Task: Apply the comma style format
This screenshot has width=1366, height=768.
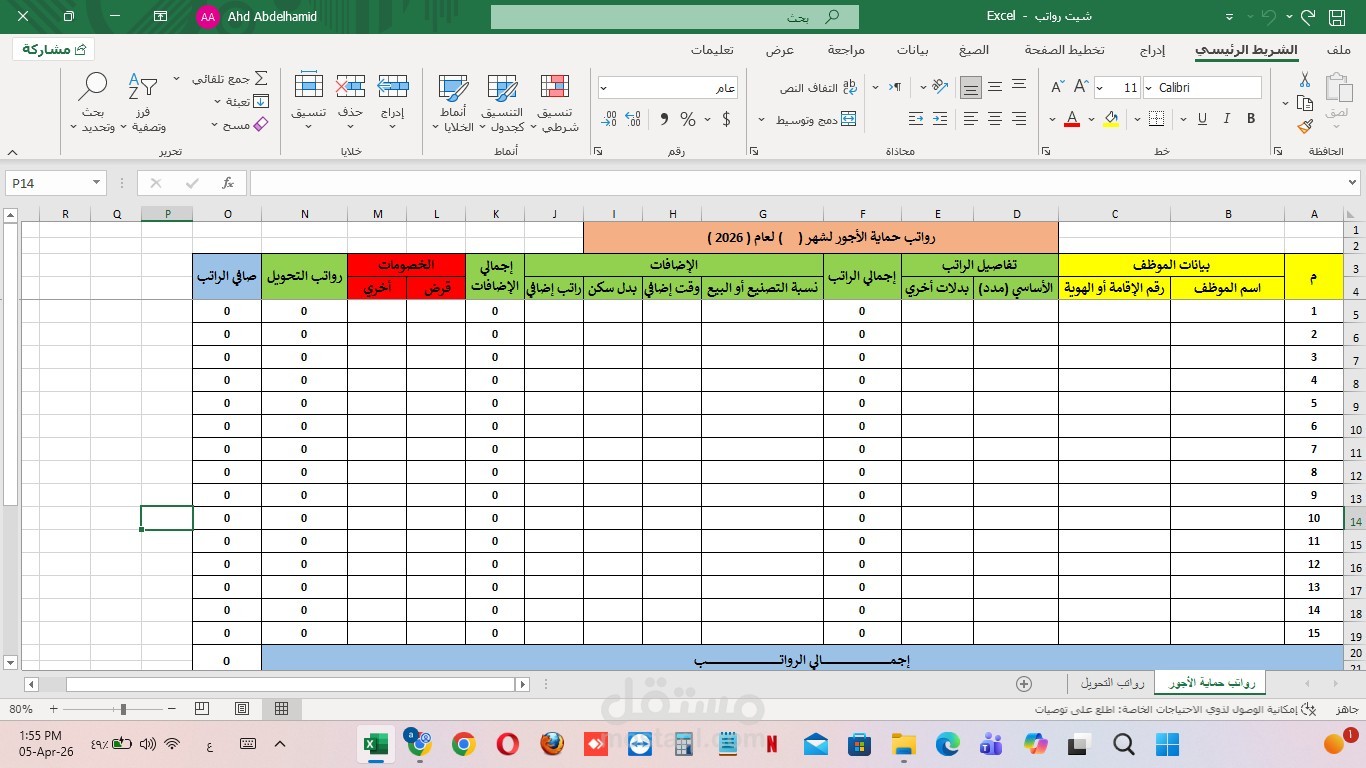Action: tap(663, 119)
